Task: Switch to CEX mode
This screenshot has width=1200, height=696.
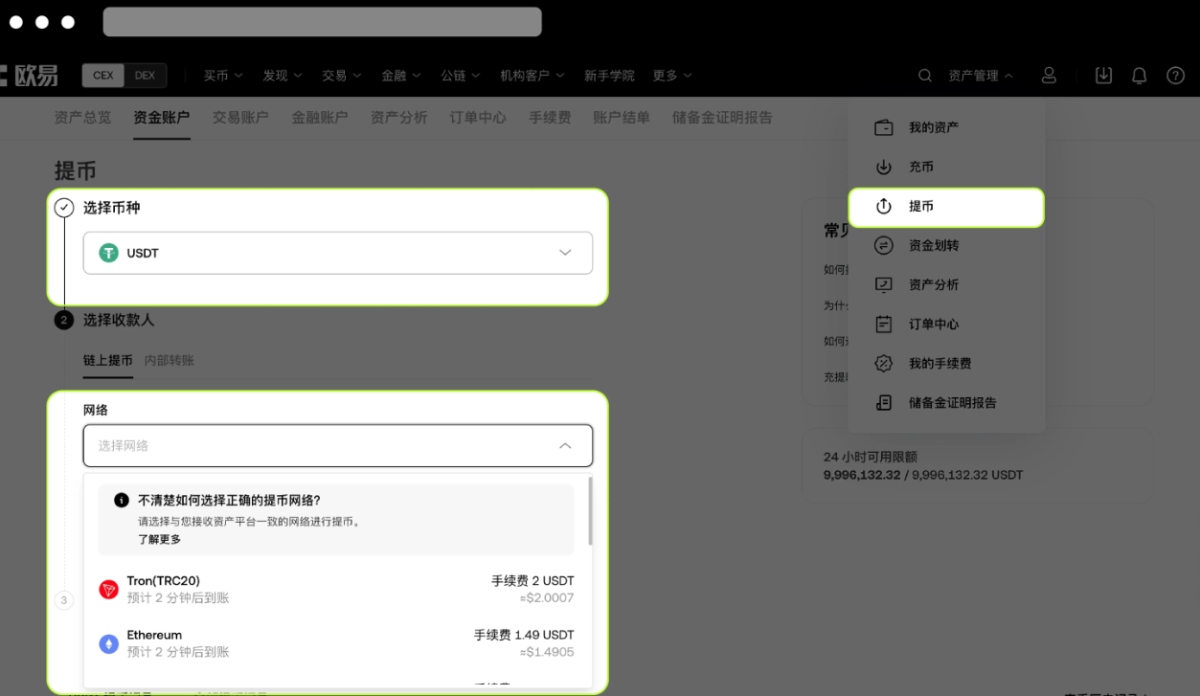Action: (103, 76)
